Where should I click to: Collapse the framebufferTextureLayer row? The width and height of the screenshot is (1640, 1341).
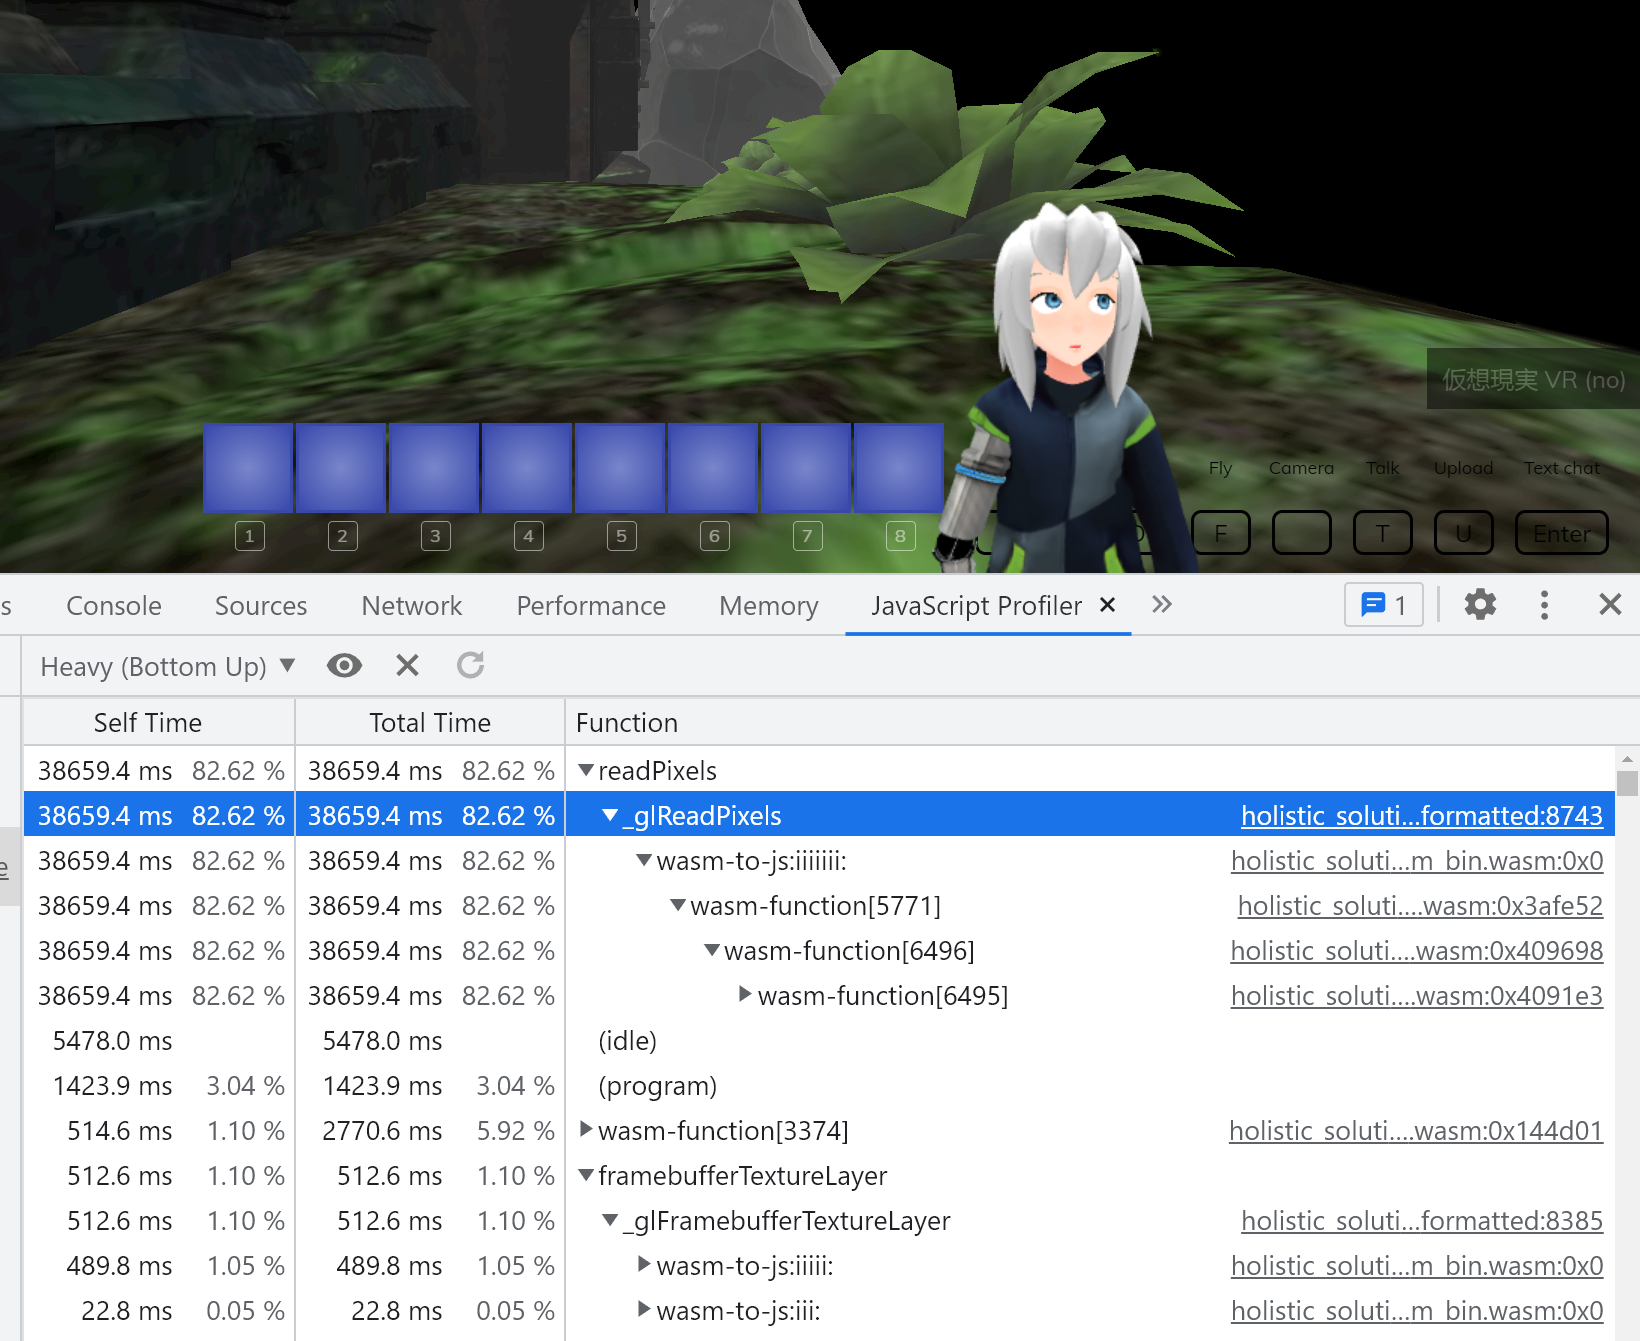pos(587,1175)
